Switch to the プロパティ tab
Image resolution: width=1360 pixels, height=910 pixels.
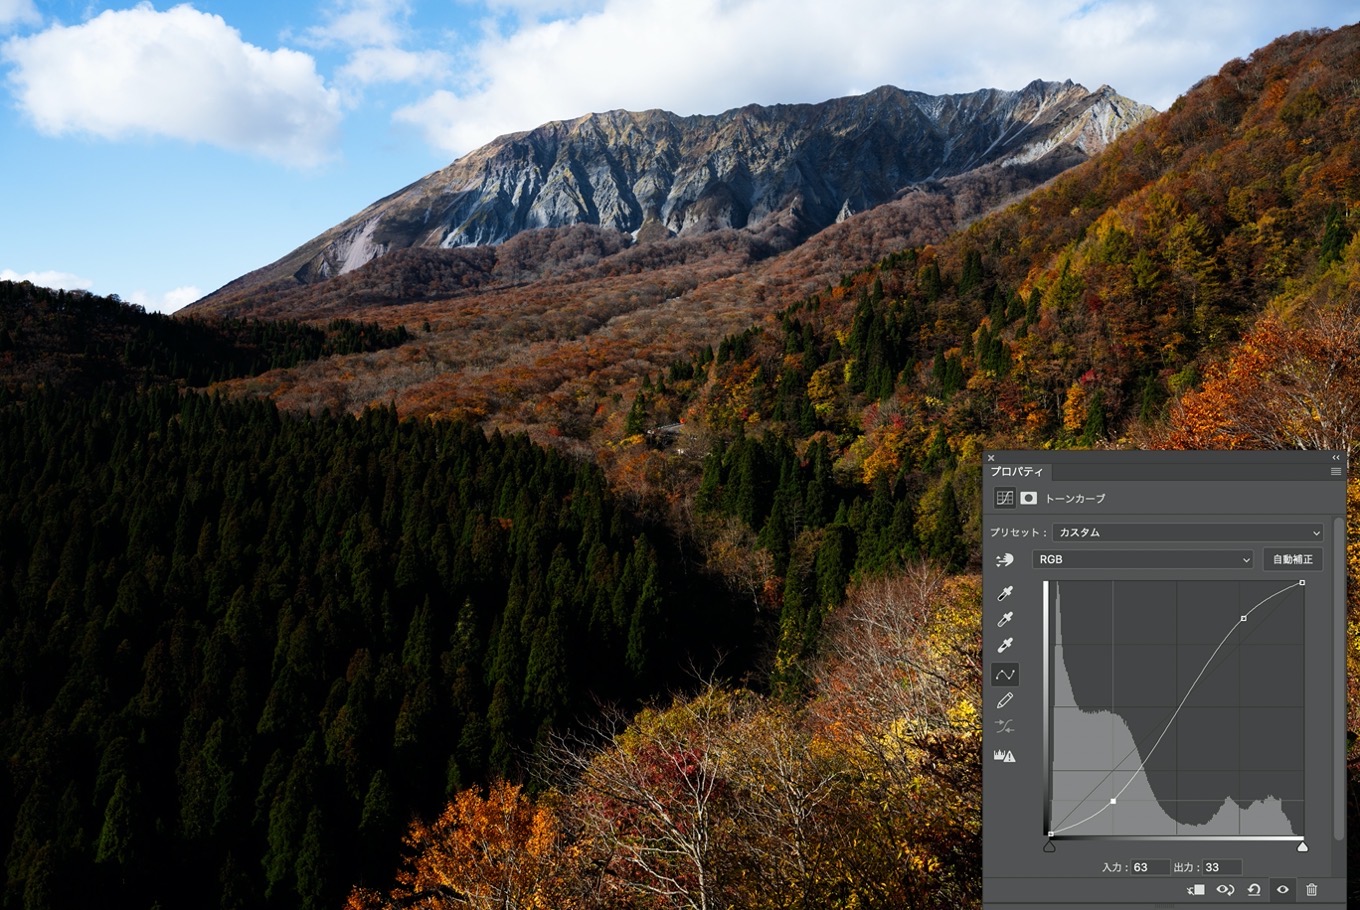click(x=1016, y=471)
